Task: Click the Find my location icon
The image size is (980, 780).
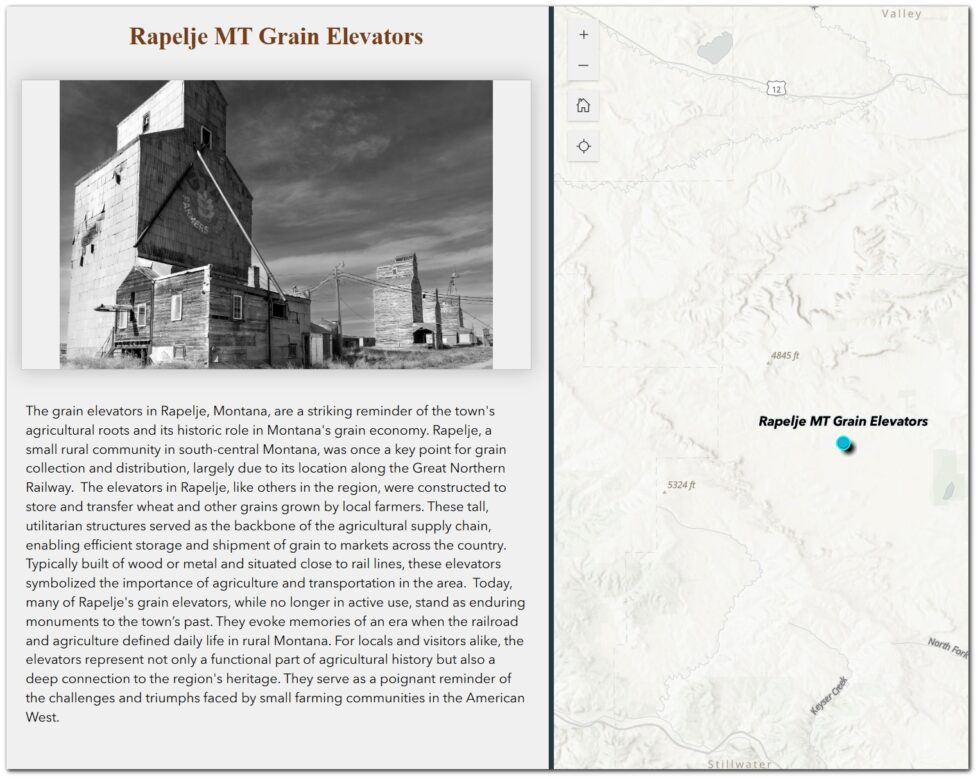Action: (583, 146)
